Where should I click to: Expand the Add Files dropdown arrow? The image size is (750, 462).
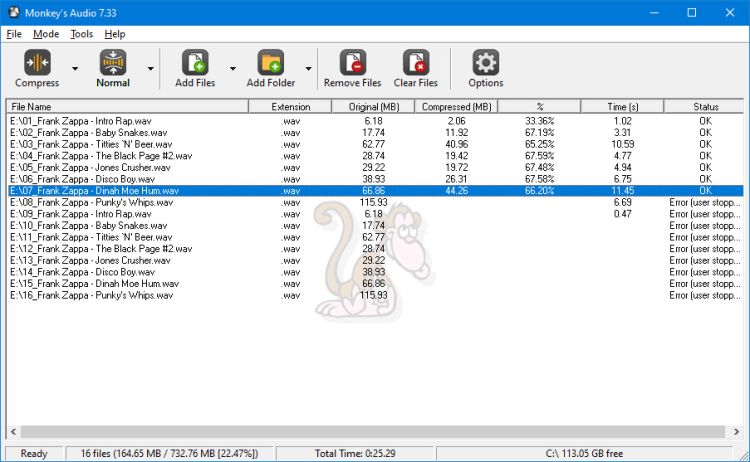click(x=233, y=69)
